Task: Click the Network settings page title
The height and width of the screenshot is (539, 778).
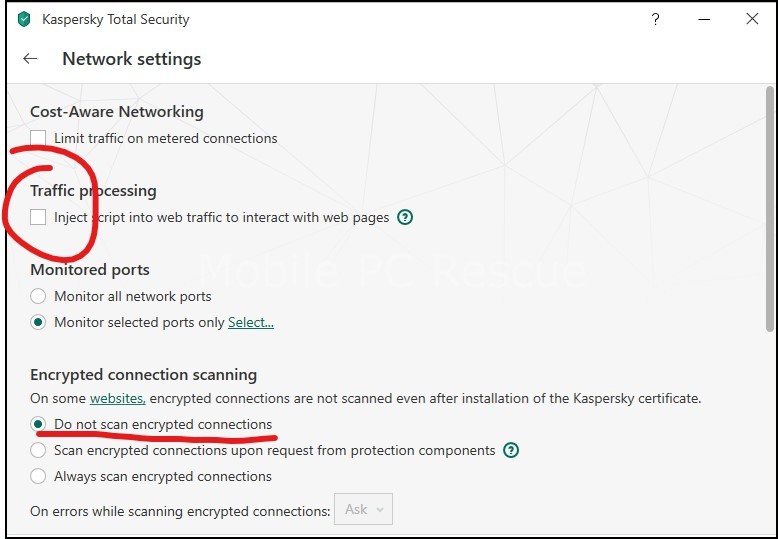Action: (x=131, y=59)
